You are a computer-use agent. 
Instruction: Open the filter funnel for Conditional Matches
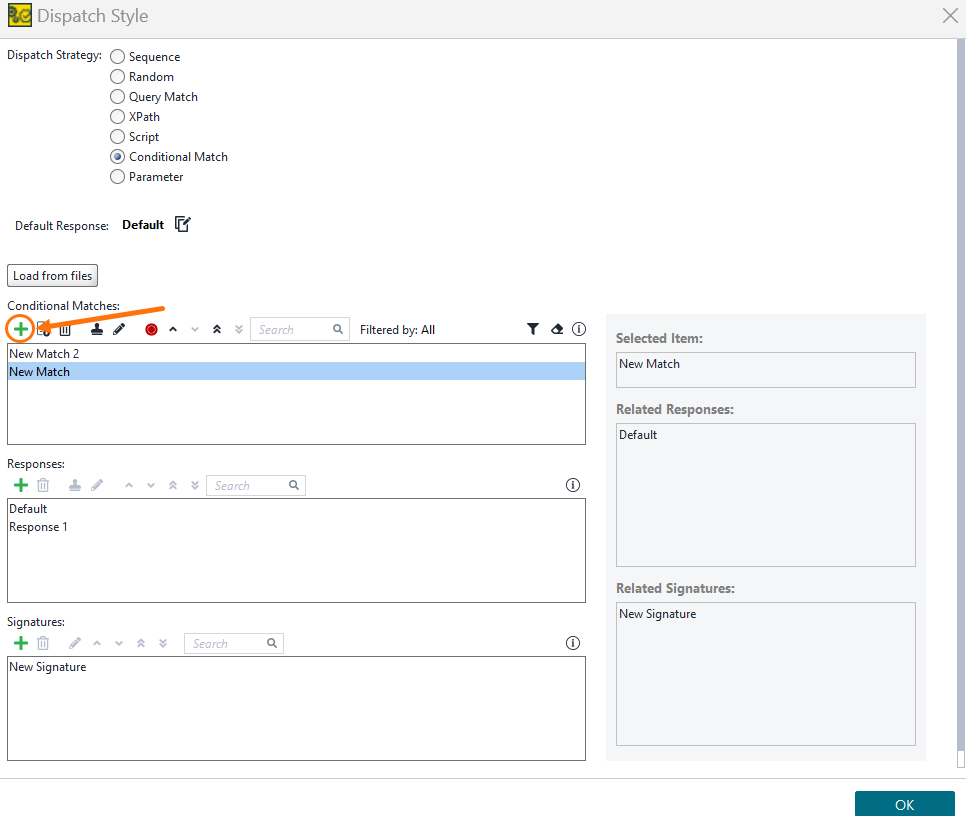(x=533, y=329)
